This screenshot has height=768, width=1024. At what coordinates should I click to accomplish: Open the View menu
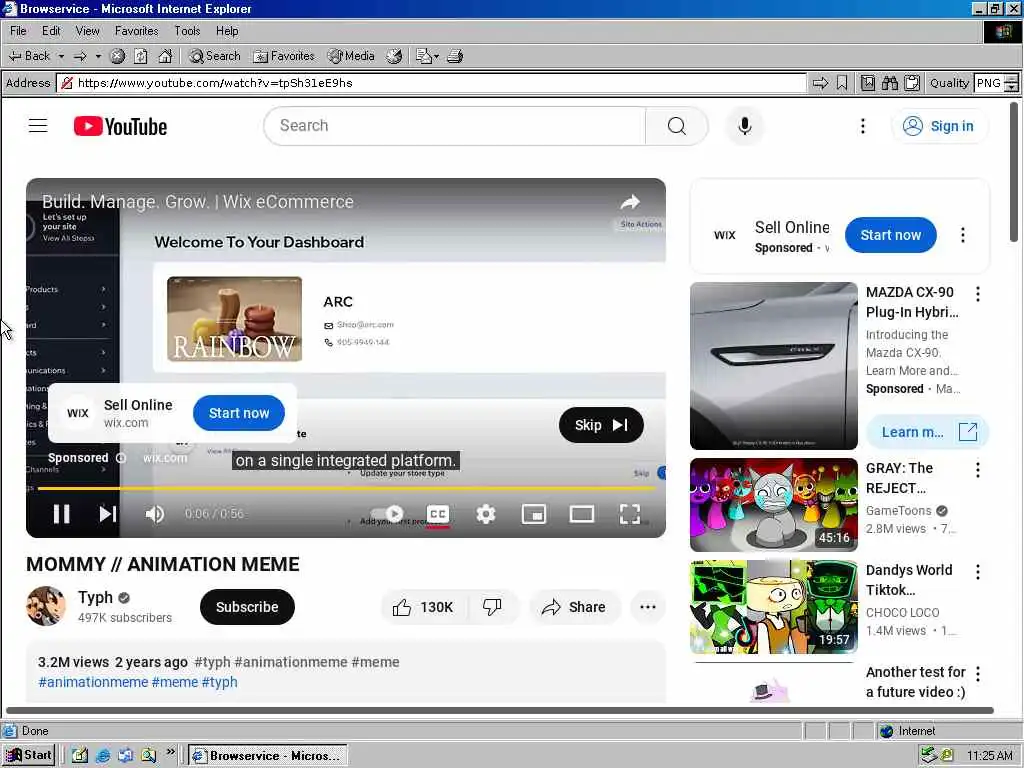88,31
